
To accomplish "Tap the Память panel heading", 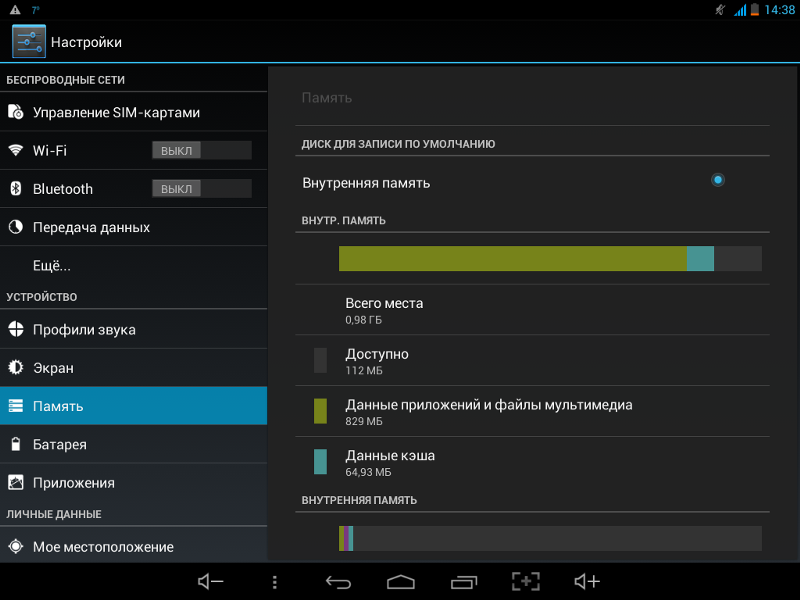I will [x=327, y=97].
